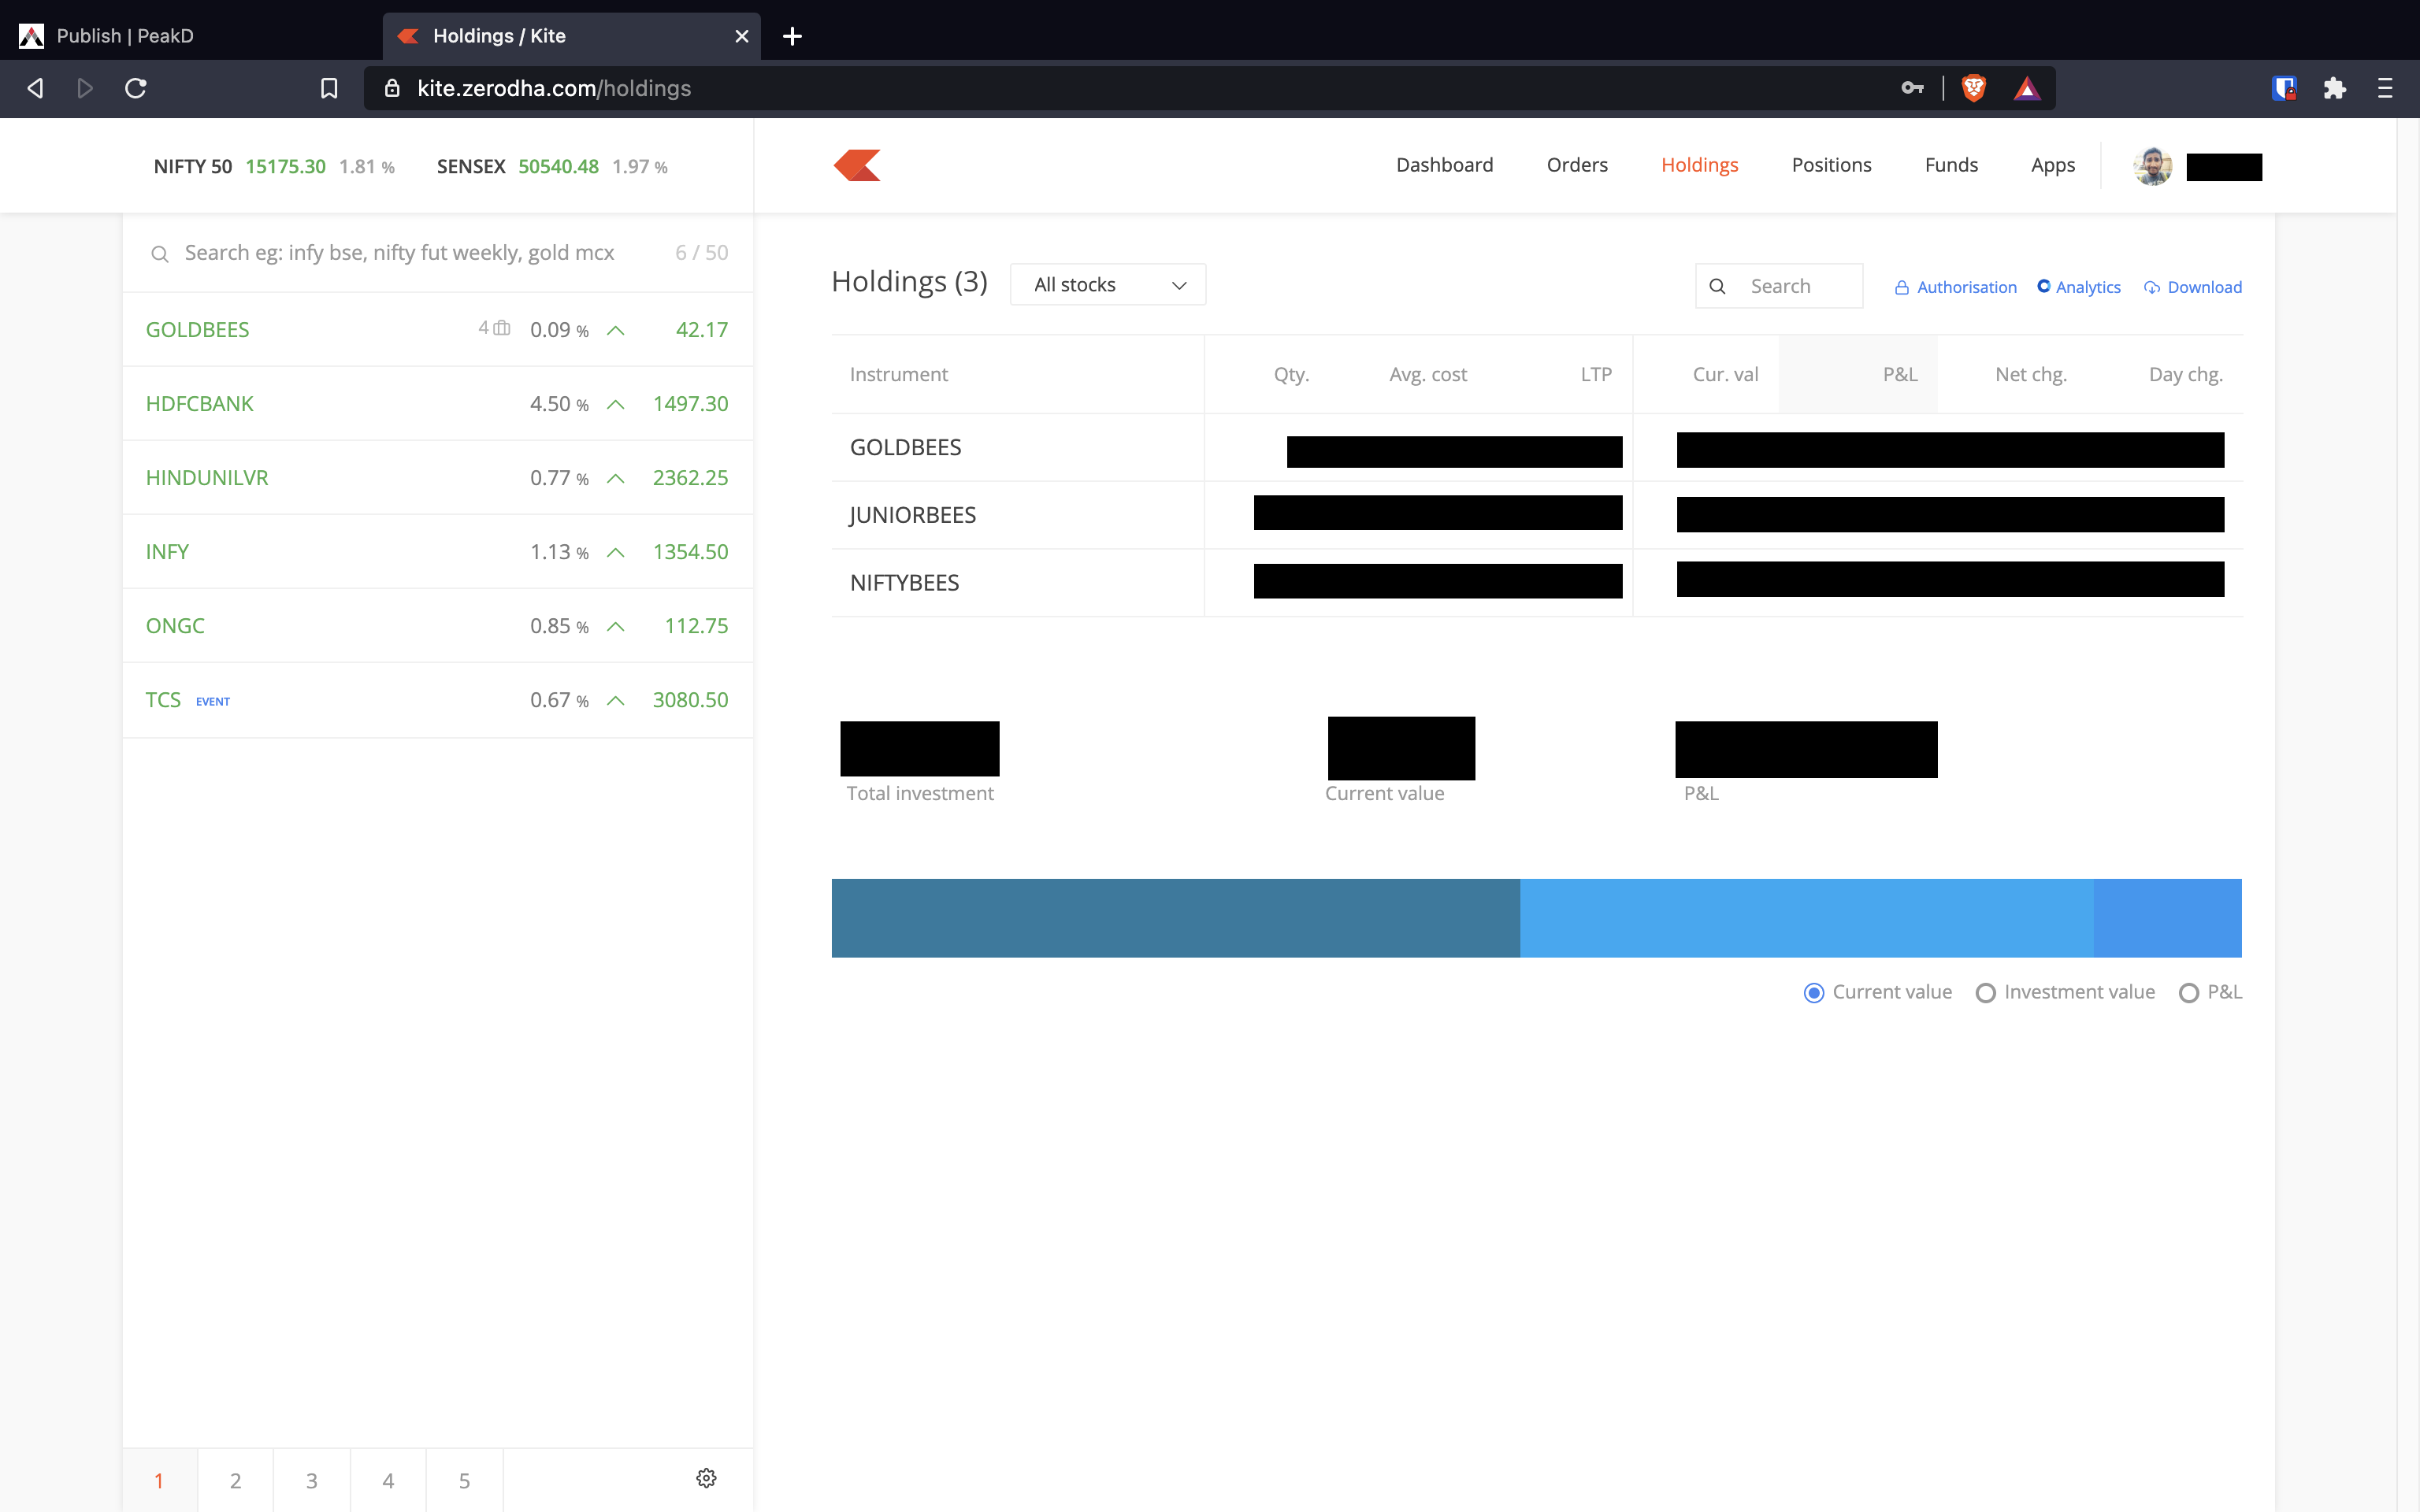Click the user profile avatar
Viewport: 2420px width, 1512px height.
pyautogui.click(x=2152, y=166)
